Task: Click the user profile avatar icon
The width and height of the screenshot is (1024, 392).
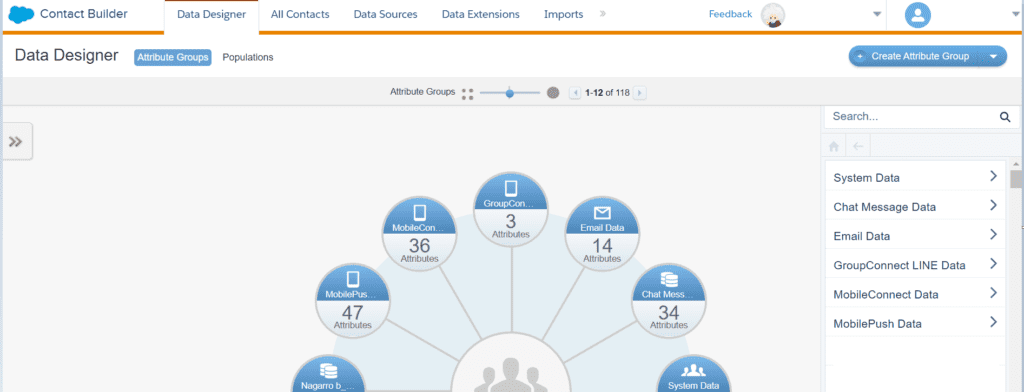Action: [x=918, y=15]
